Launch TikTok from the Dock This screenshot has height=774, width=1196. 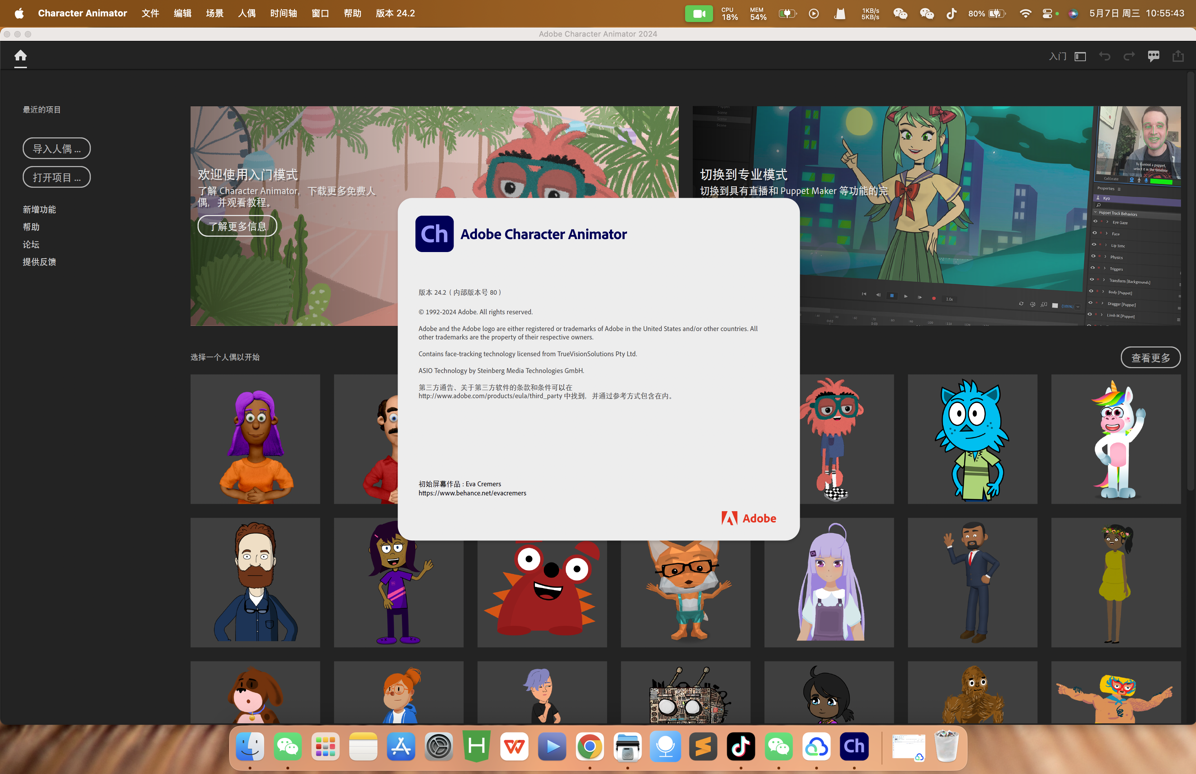point(740,746)
